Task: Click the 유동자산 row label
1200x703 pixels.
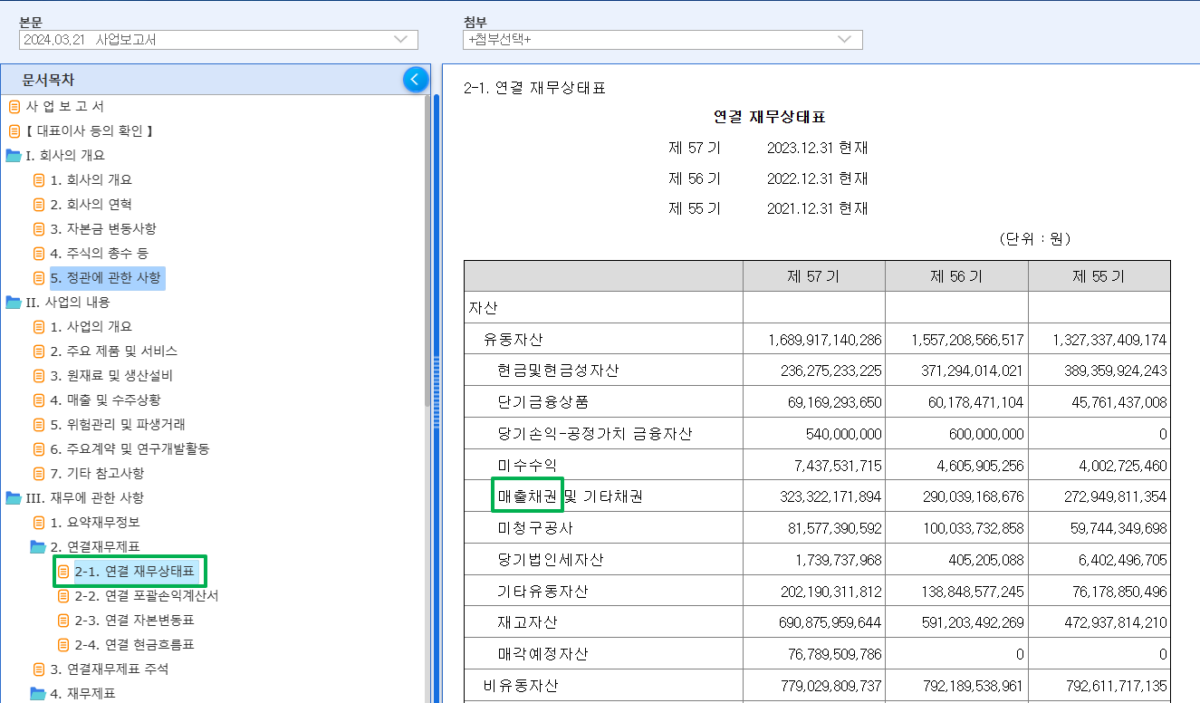Action: click(513, 339)
